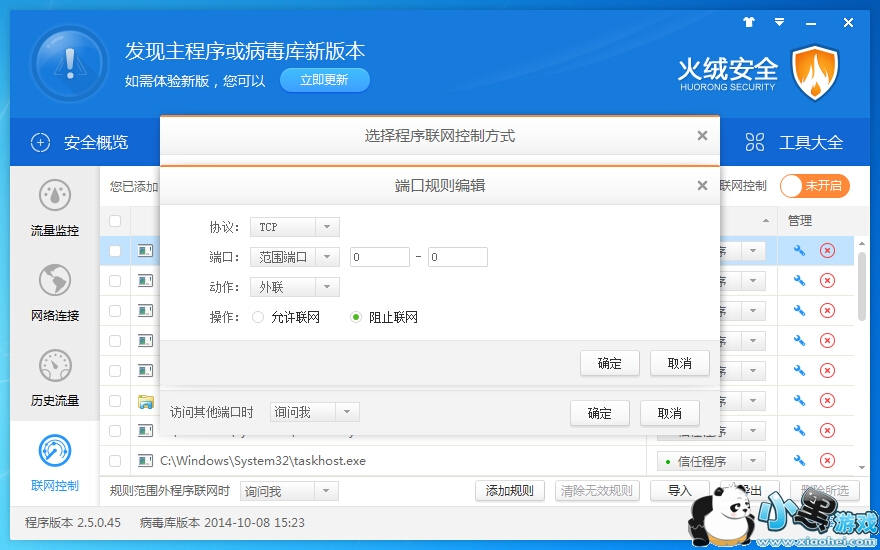Screen dimensions: 880x550
Task: Switch to the 工具大全 tab
Action: (794, 143)
